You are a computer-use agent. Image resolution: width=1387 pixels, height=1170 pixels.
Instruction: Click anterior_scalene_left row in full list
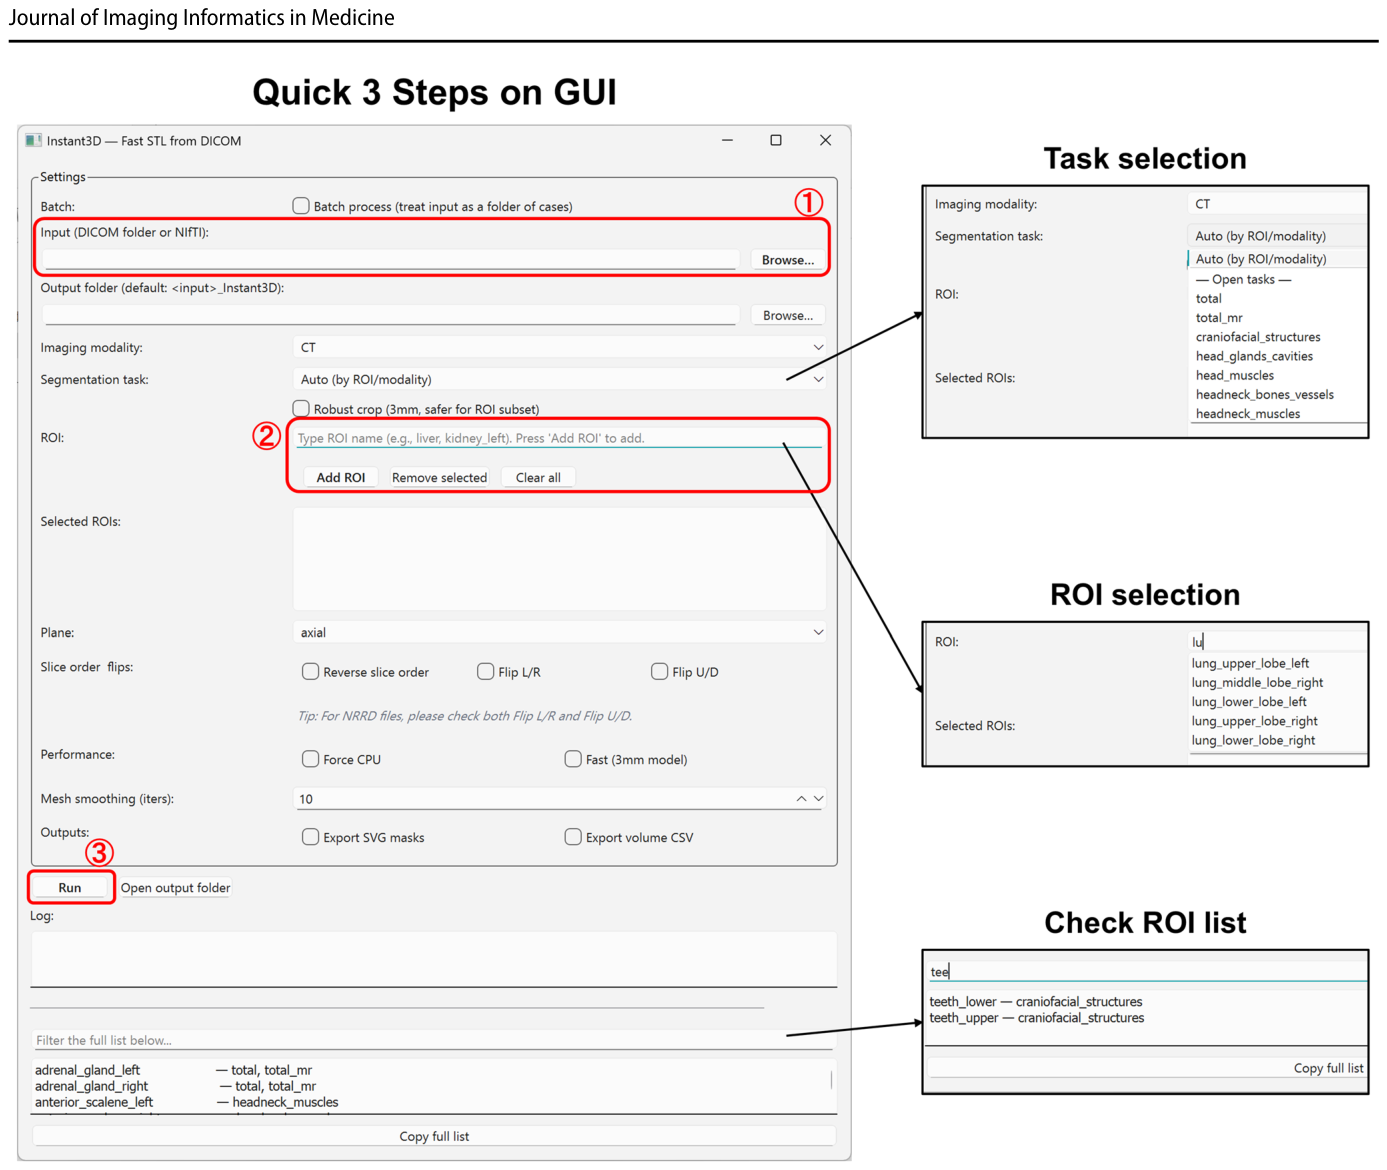click(186, 1102)
